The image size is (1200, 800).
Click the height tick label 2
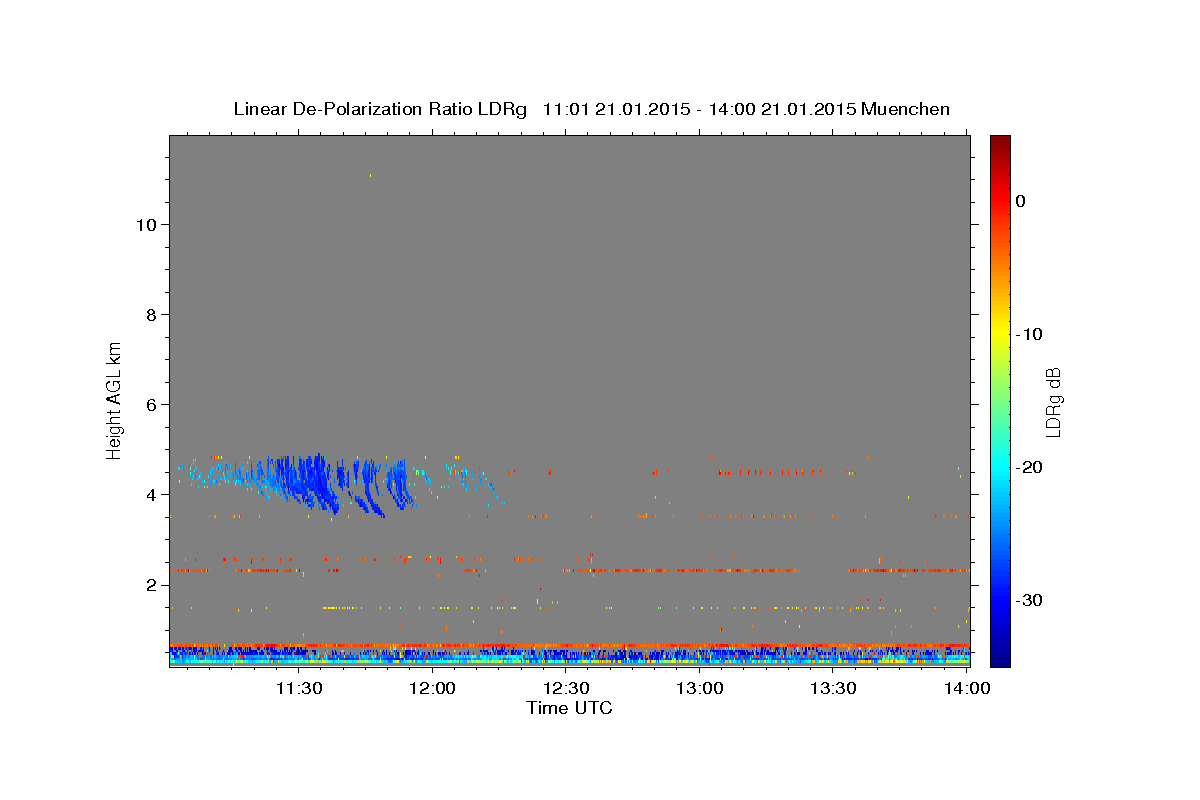149,584
